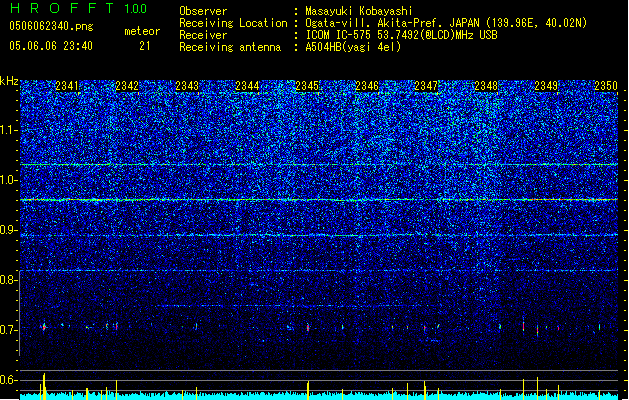Click the meteor count value 21
The height and width of the screenshot is (400, 629).
[x=144, y=46]
